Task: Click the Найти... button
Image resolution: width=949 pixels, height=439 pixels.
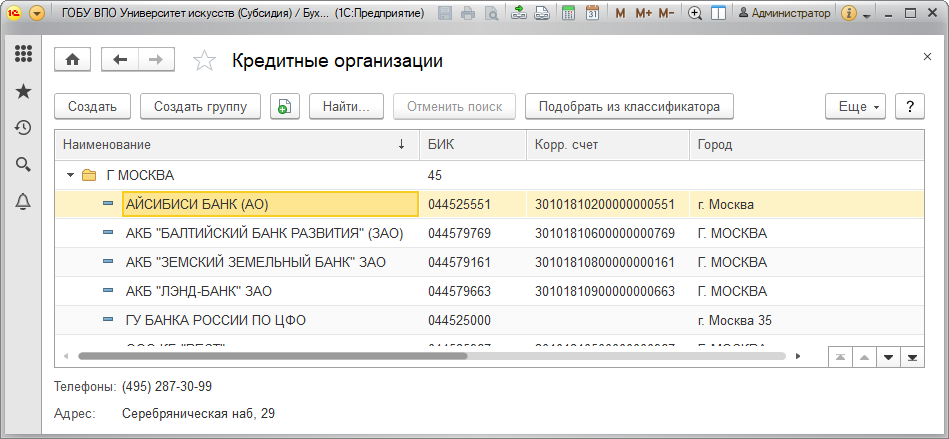Action: (346, 107)
